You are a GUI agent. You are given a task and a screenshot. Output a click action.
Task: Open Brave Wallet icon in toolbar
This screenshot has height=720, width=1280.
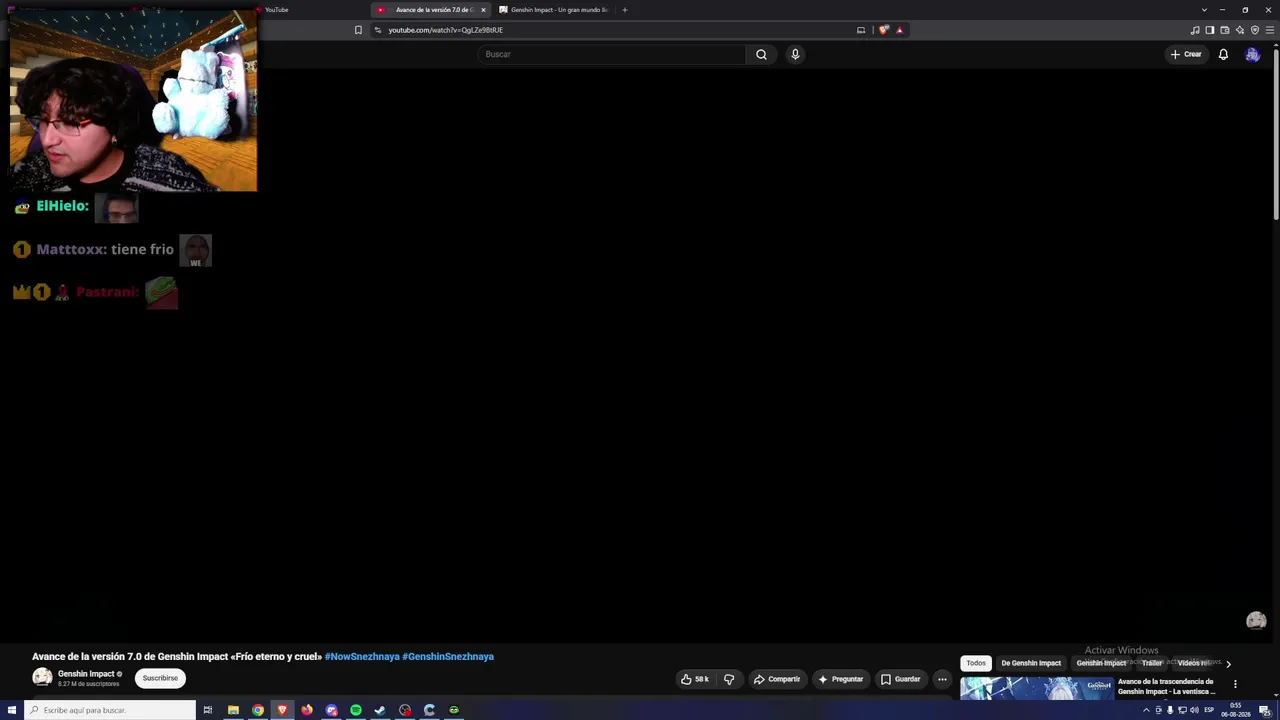point(1225,30)
